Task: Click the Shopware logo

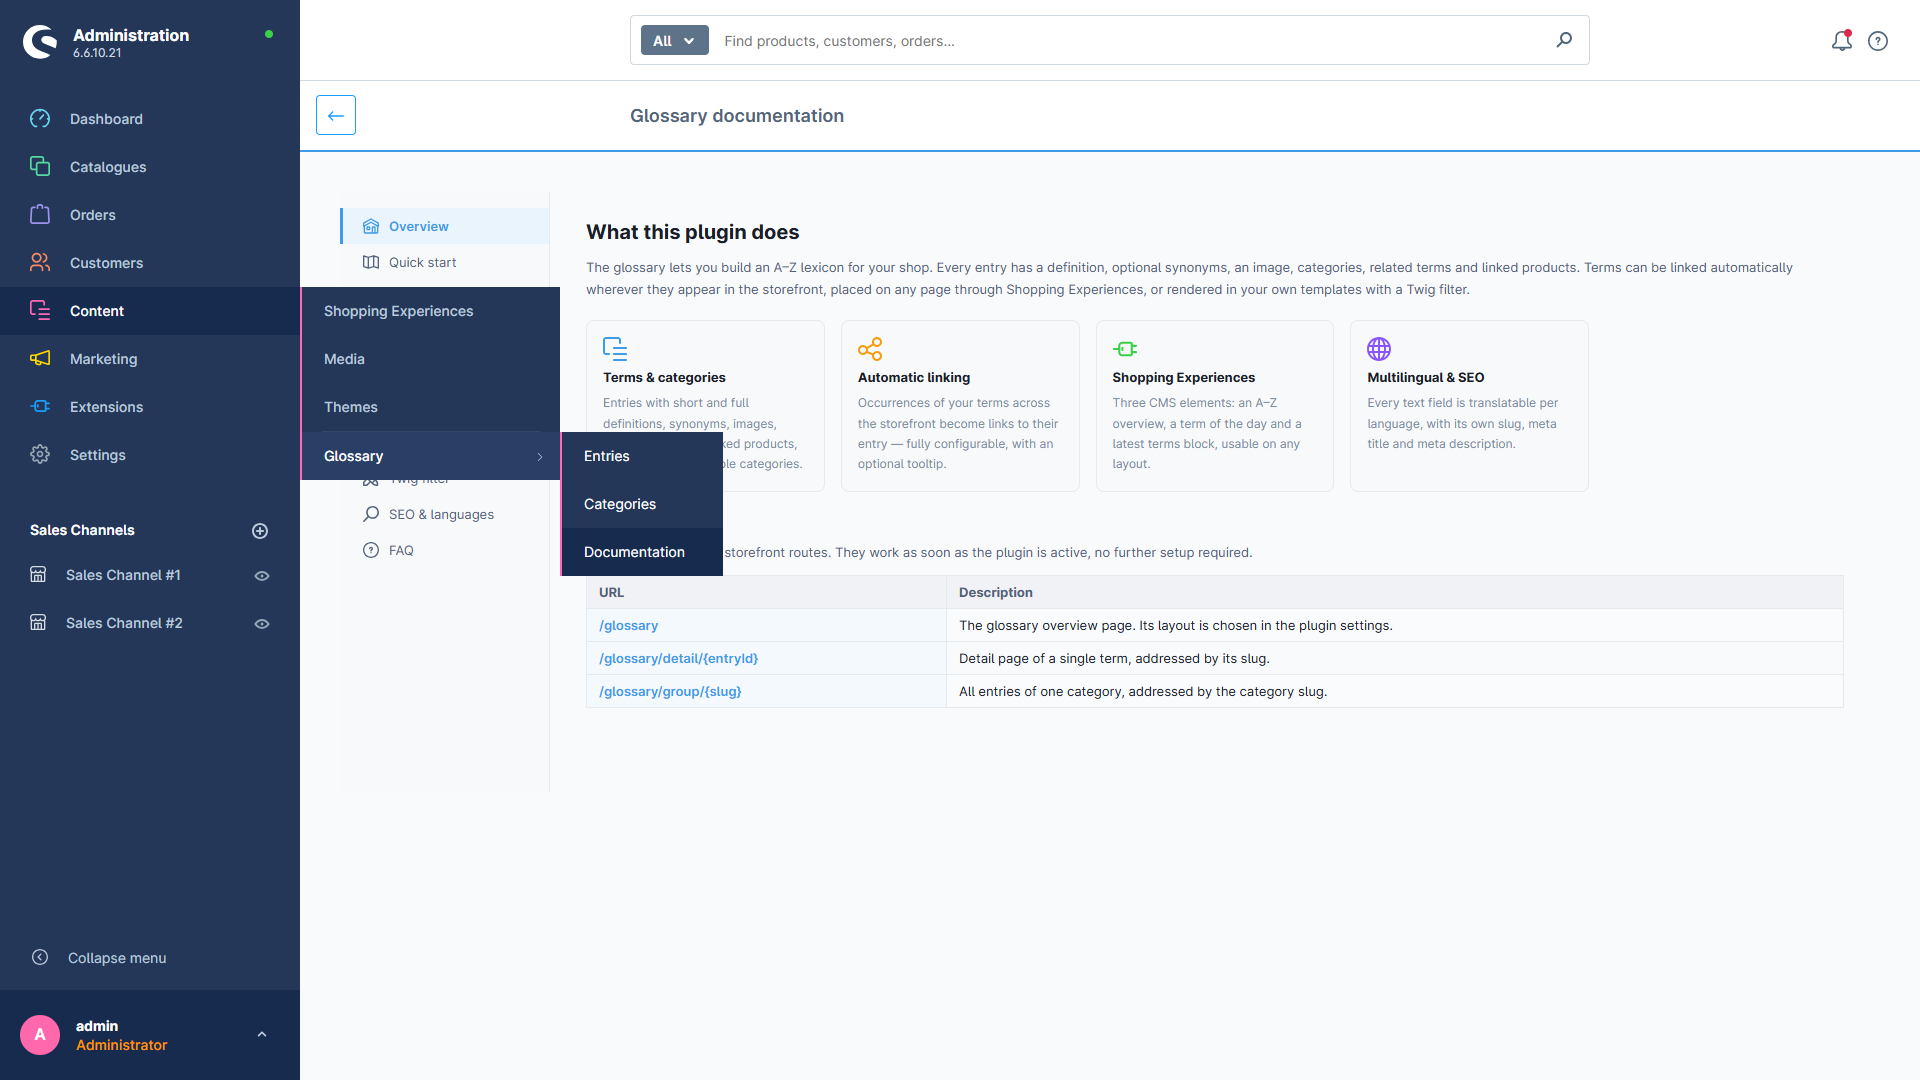Action: coord(40,42)
